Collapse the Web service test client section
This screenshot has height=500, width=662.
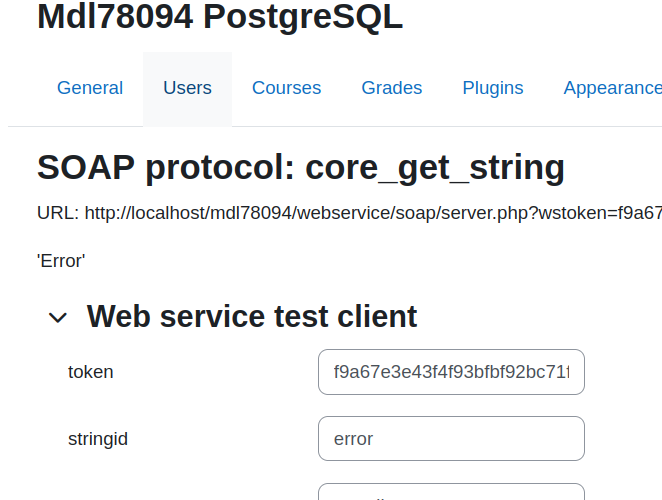click(x=58, y=318)
